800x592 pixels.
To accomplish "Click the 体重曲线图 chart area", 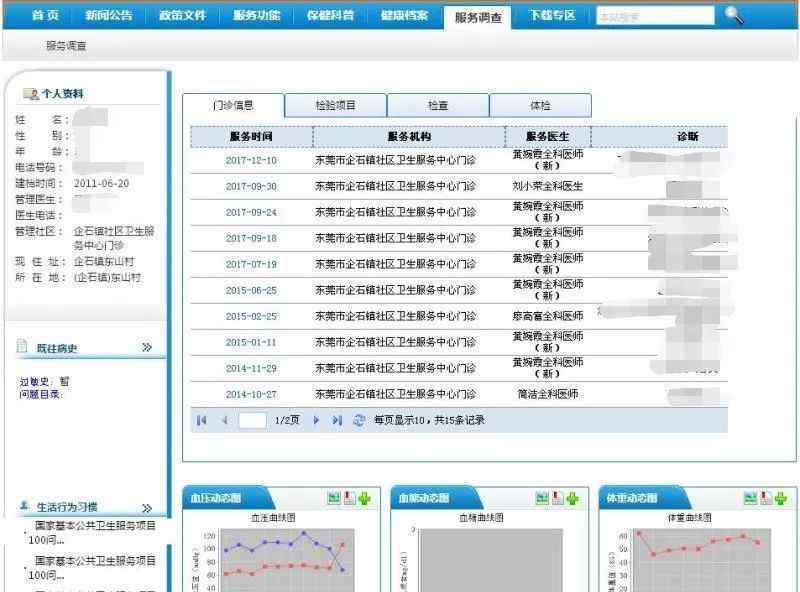I will click(x=702, y=560).
